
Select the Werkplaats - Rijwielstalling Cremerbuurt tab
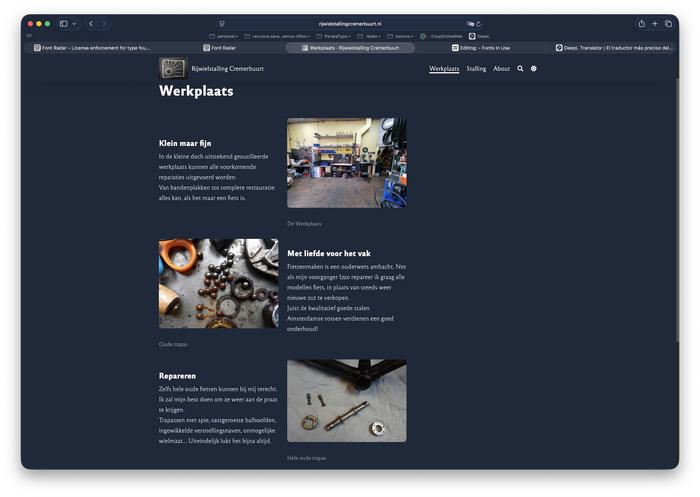point(350,48)
